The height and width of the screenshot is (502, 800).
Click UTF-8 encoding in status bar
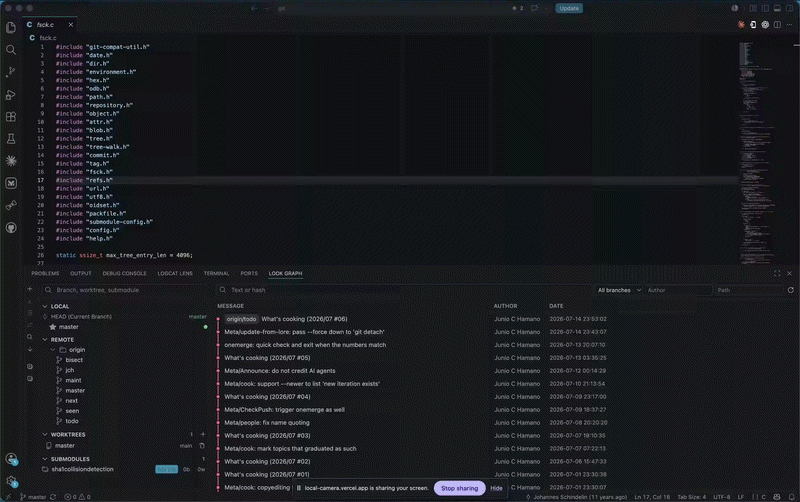[721, 497]
